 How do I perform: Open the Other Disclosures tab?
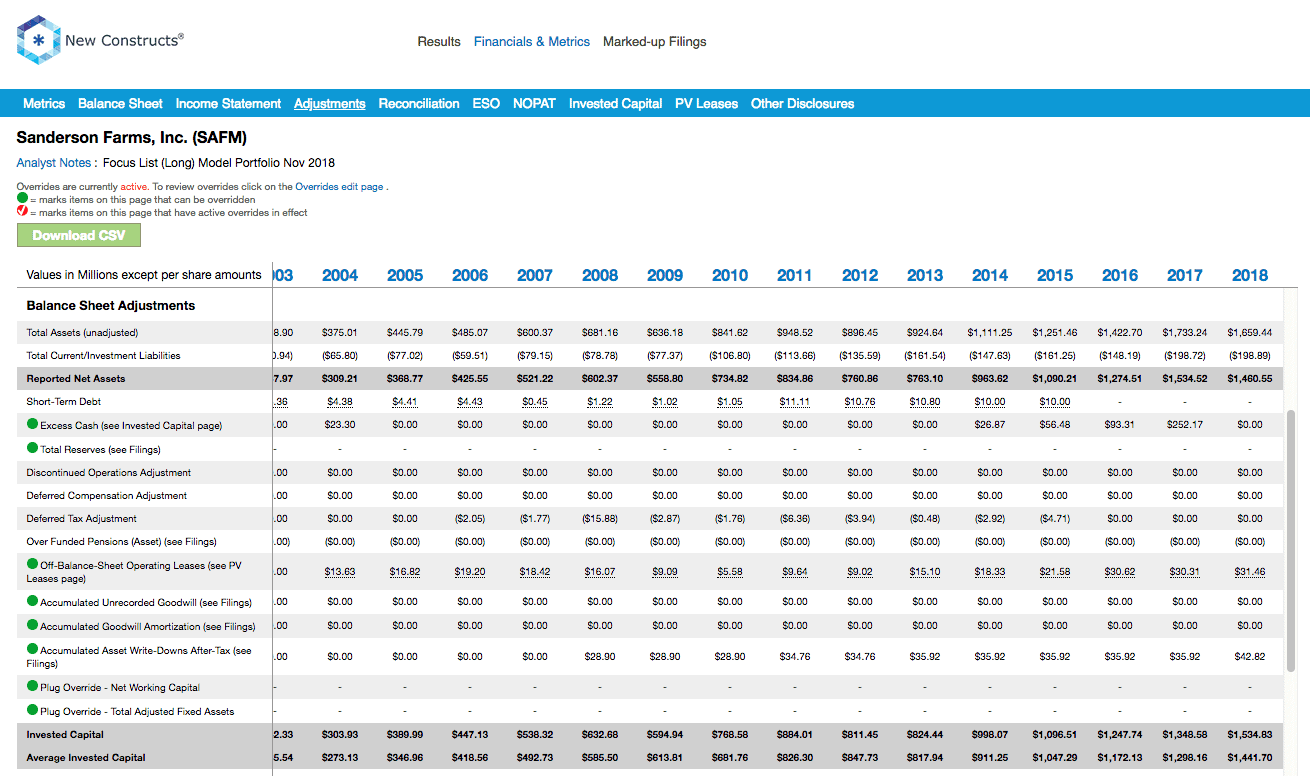click(x=803, y=103)
